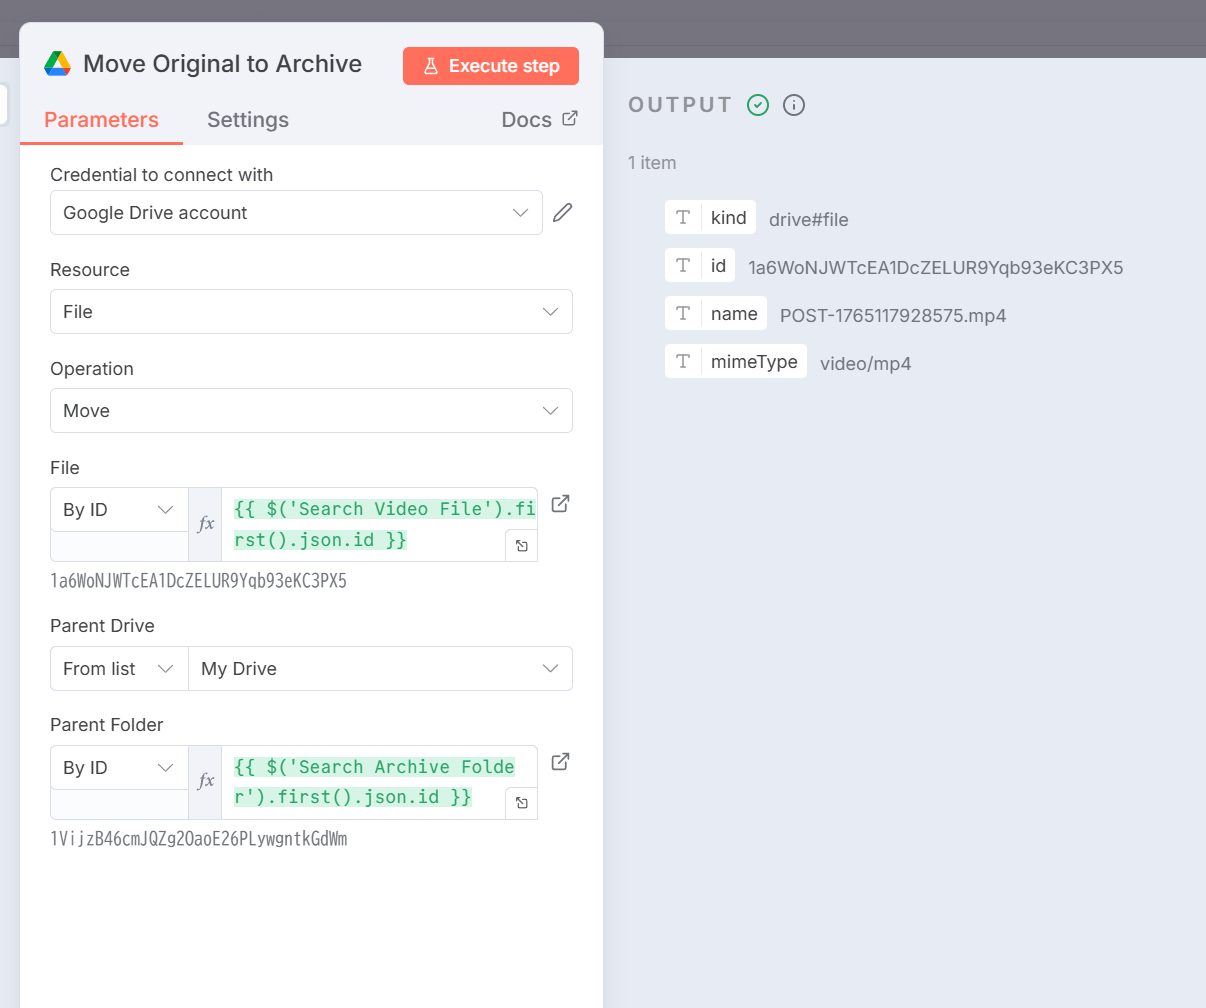The image size is (1206, 1008).
Task: Expand the Parent Folder expression editor
Action: 522,803
